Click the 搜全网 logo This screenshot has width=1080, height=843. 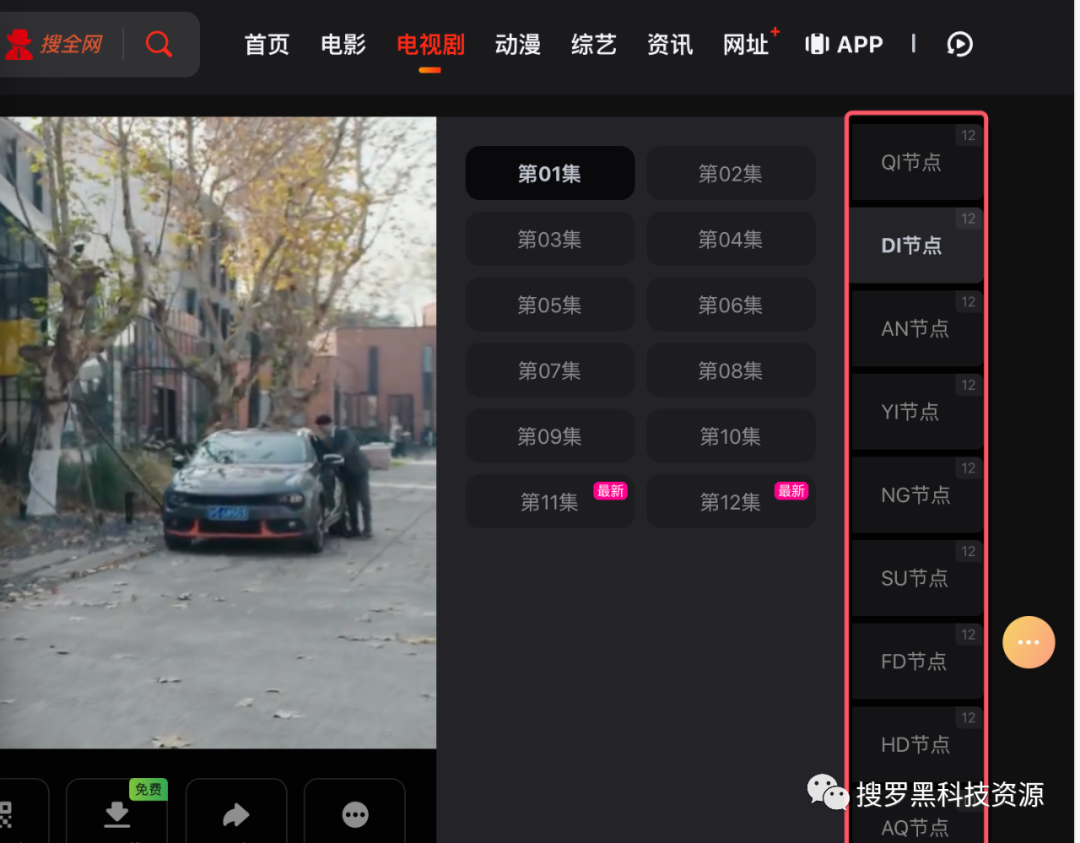click(x=55, y=44)
